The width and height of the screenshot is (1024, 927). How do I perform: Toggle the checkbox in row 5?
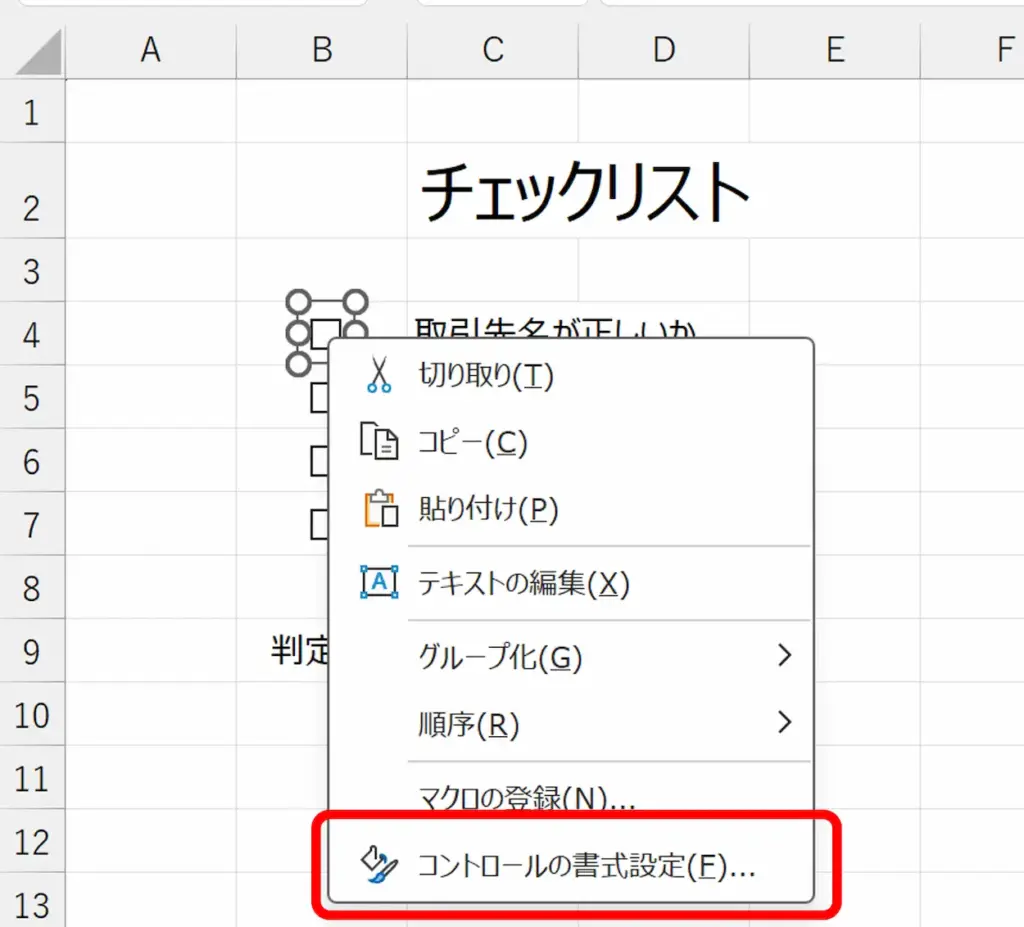pos(318,398)
